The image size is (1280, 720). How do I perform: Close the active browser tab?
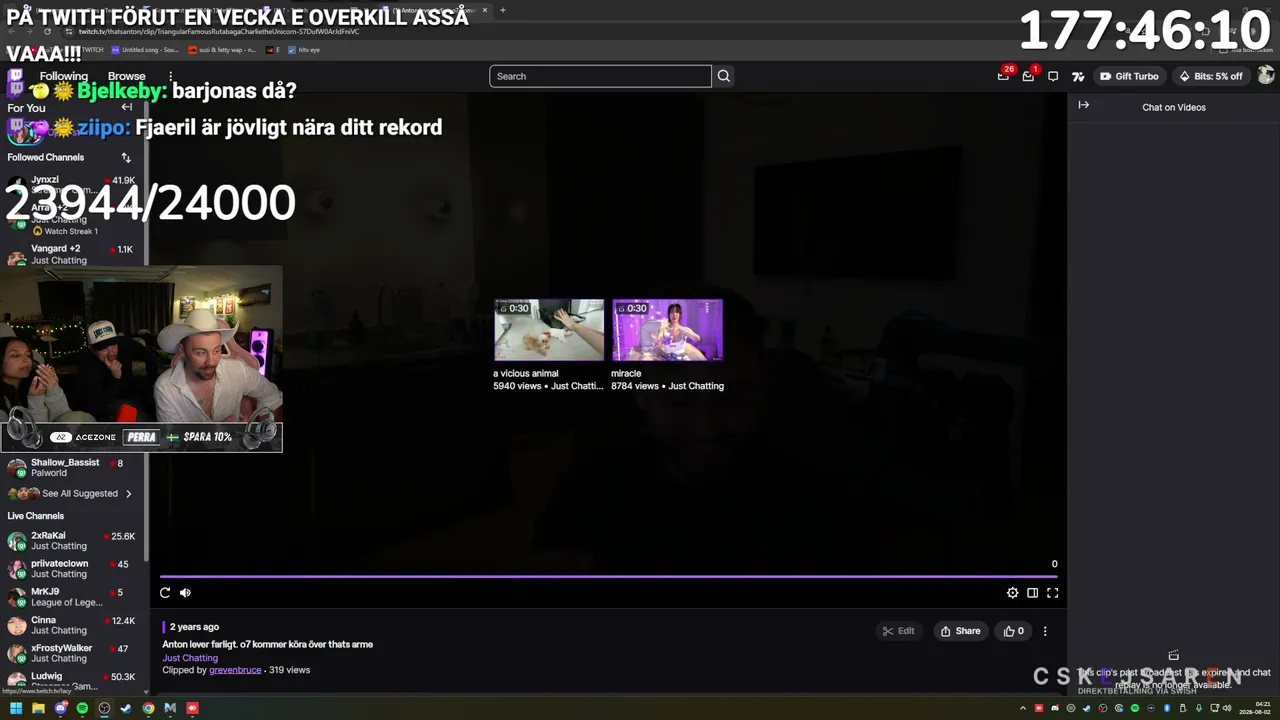(485, 10)
